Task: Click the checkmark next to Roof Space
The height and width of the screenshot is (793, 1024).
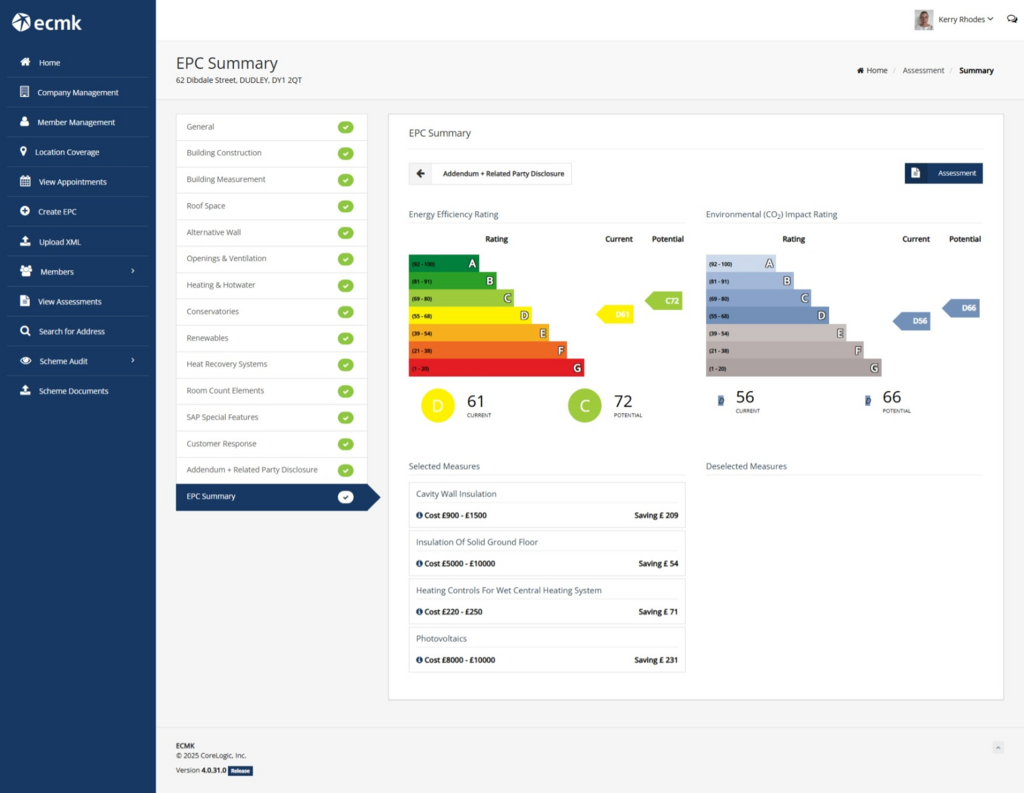Action: click(x=345, y=206)
